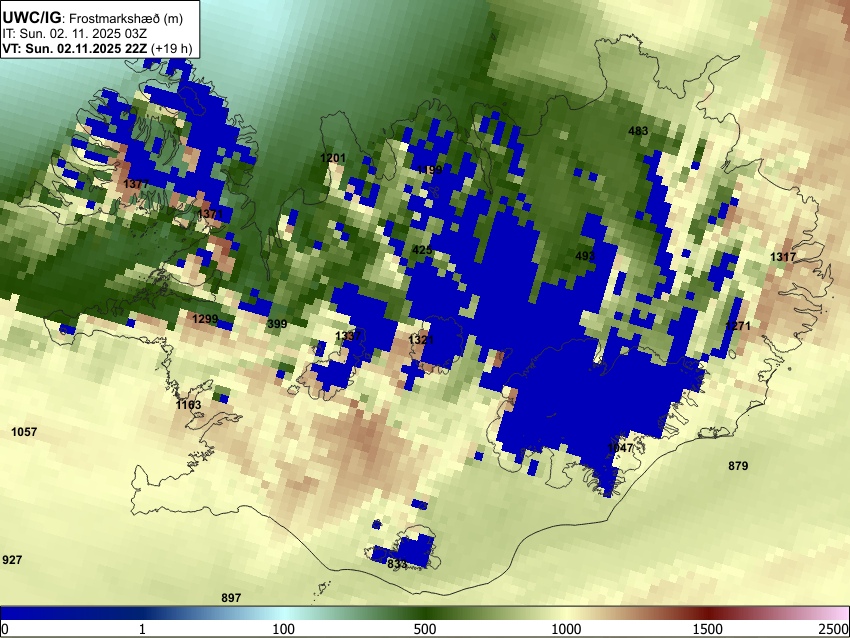Click the 'IT: Sun. 02. 11. 2025 03Z' line
The width and height of the screenshot is (850, 638).
(75, 34)
